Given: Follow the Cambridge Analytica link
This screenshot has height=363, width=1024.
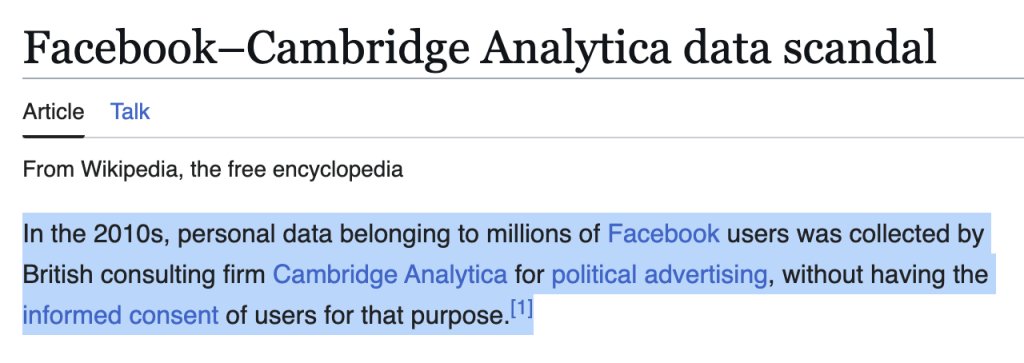Looking at the screenshot, I should (x=389, y=275).
